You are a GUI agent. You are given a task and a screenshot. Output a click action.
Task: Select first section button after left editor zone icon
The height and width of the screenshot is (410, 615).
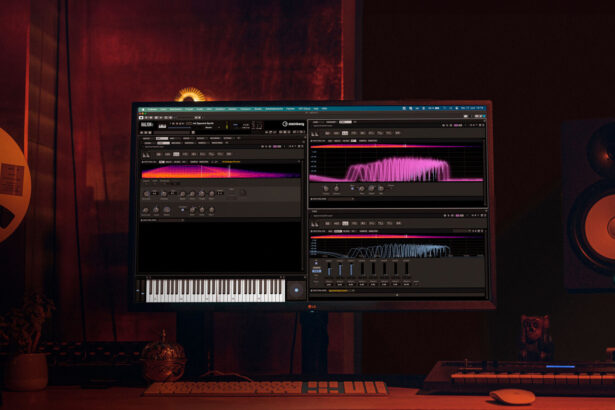tap(159, 155)
